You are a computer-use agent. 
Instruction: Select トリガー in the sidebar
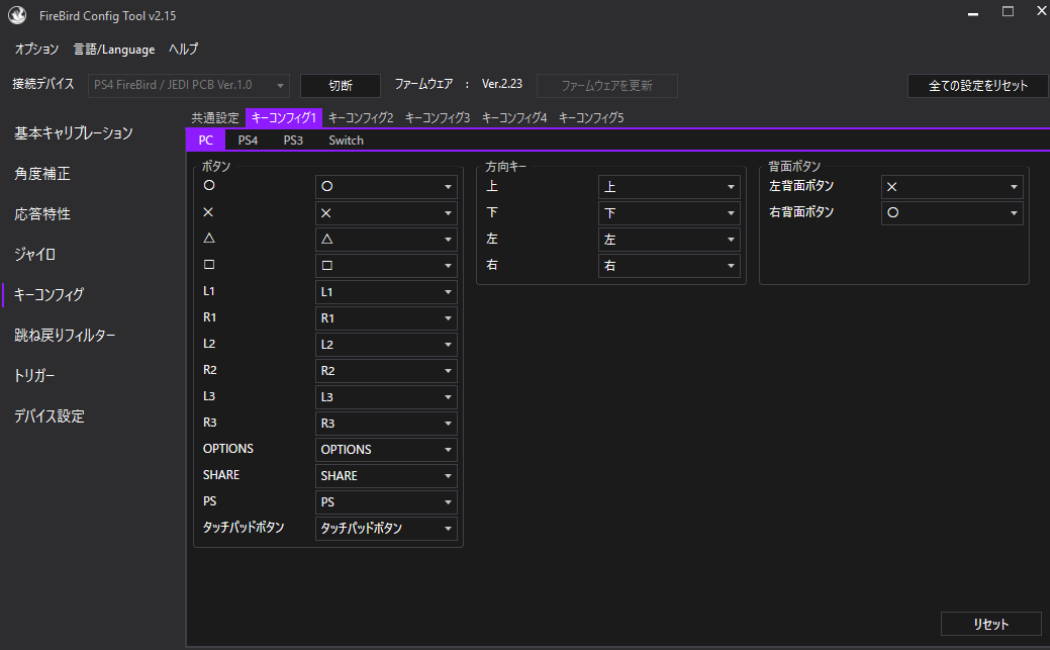point(35,376)
